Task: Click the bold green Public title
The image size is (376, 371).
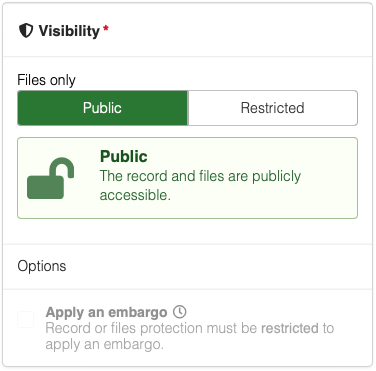Action: (x=124, y=156)
